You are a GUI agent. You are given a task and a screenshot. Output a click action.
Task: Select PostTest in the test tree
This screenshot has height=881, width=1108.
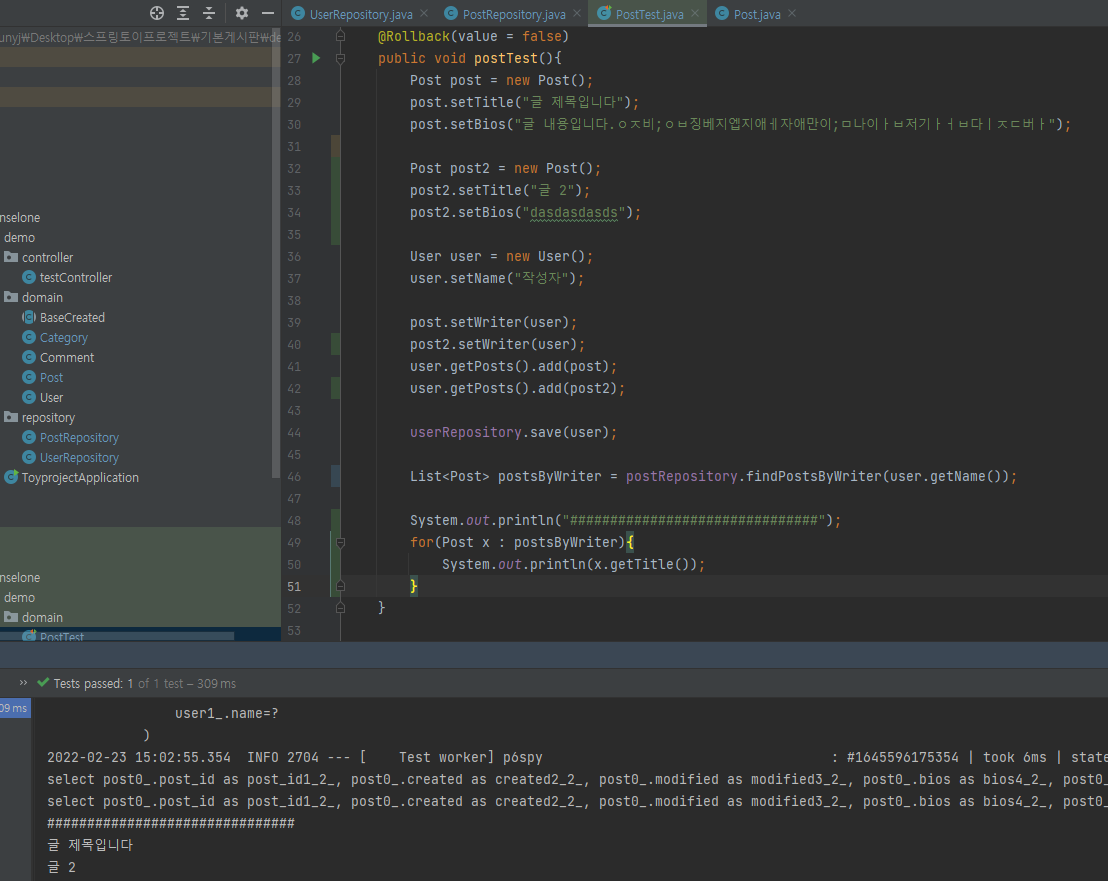coord(61,637)
